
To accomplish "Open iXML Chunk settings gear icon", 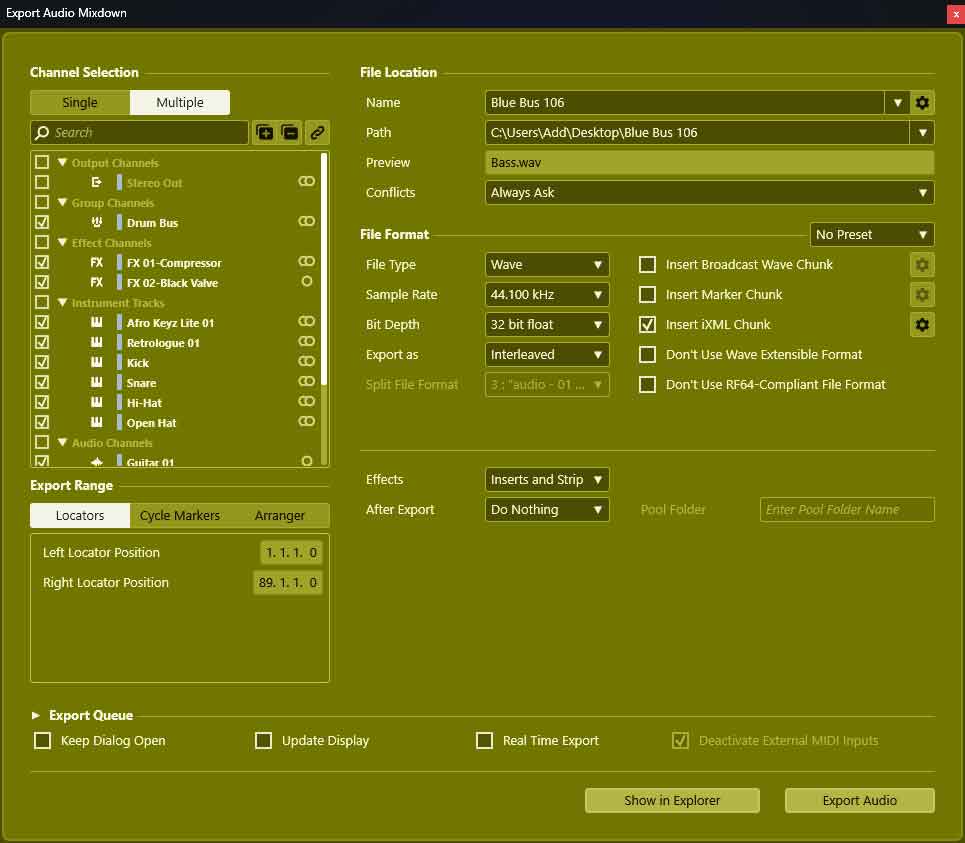I will pos(922,324).
